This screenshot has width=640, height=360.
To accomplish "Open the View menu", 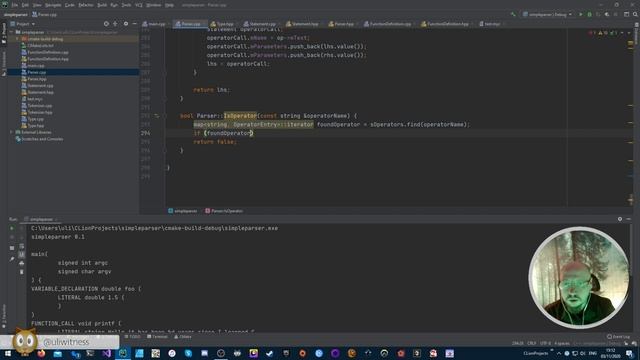I will click(x=37, y=5).
